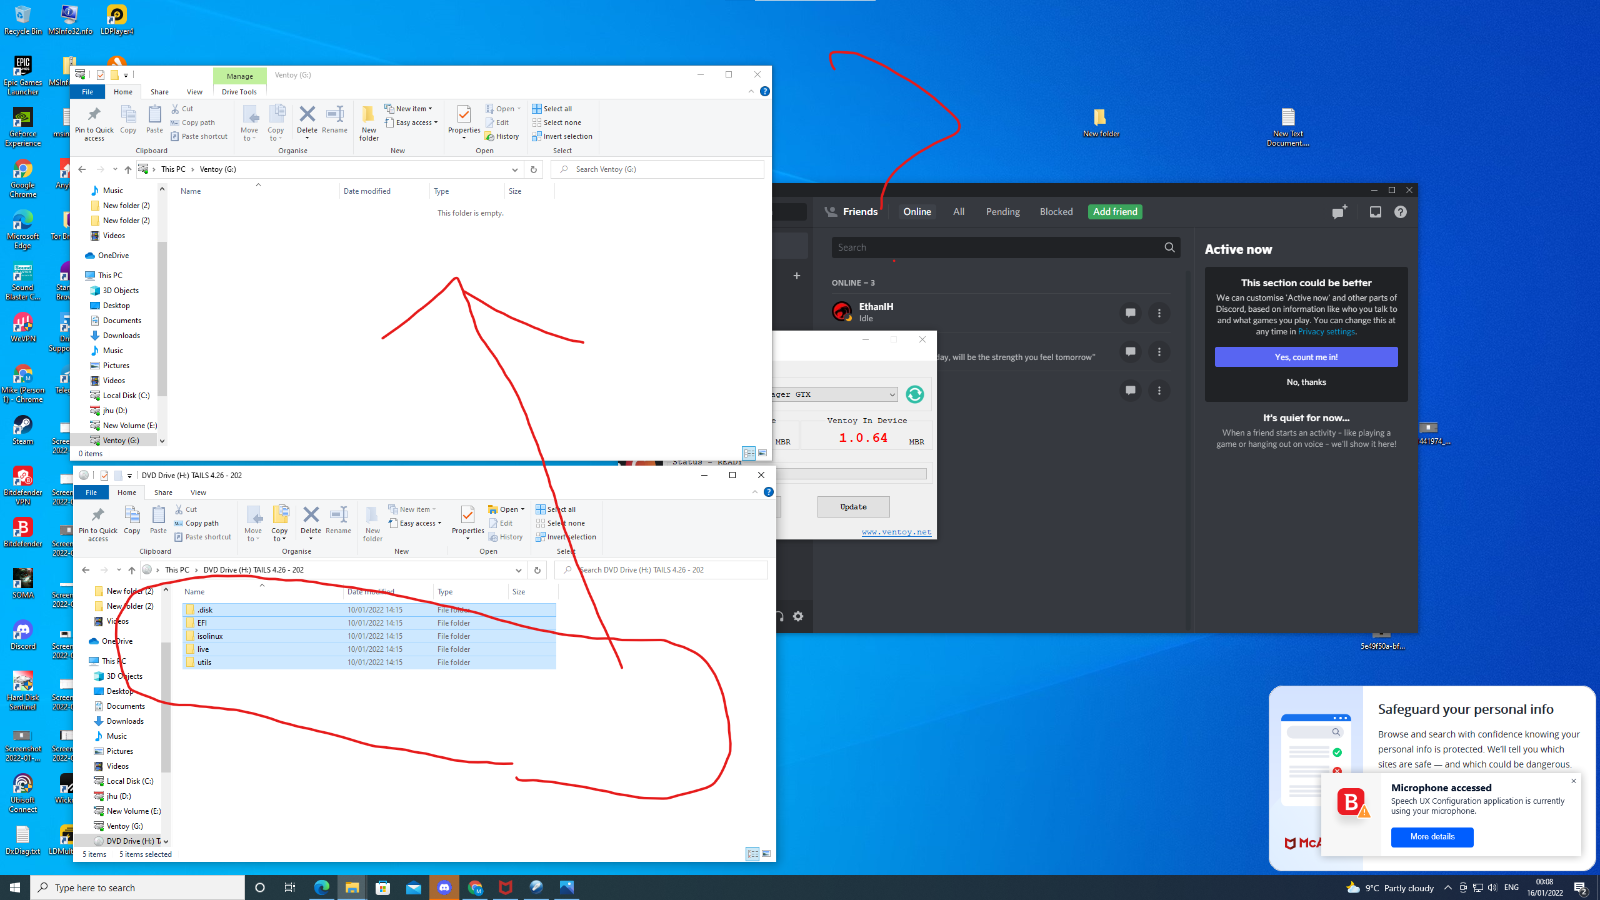Switch to the Drive Tools tab
1600x900 pixels.
click(239, 91)
